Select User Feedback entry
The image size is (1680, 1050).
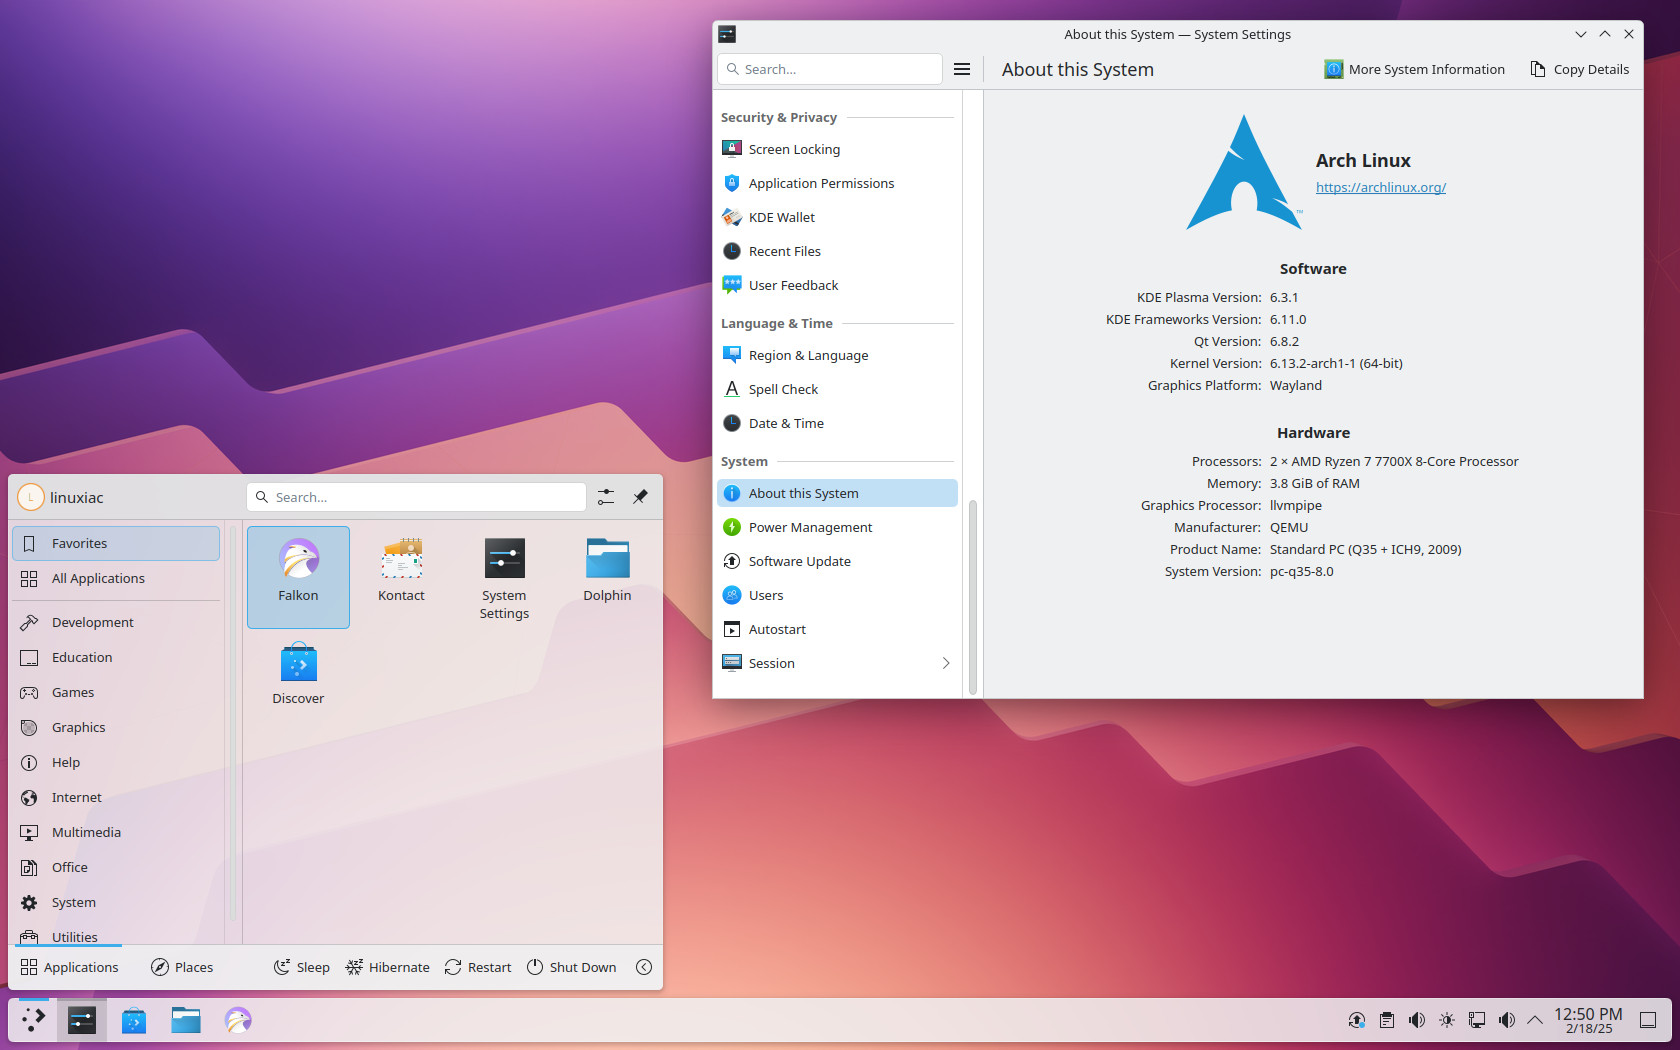tap(837, 285)
